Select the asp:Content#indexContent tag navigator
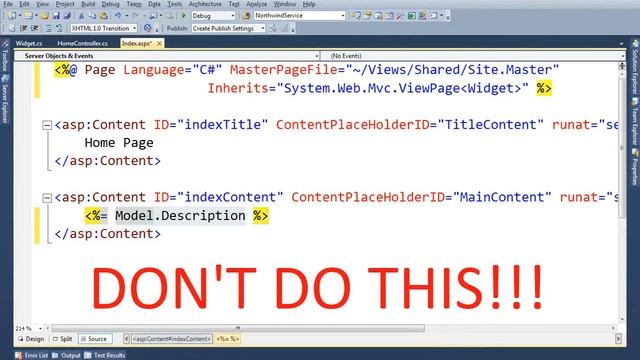 coord(172,339)
